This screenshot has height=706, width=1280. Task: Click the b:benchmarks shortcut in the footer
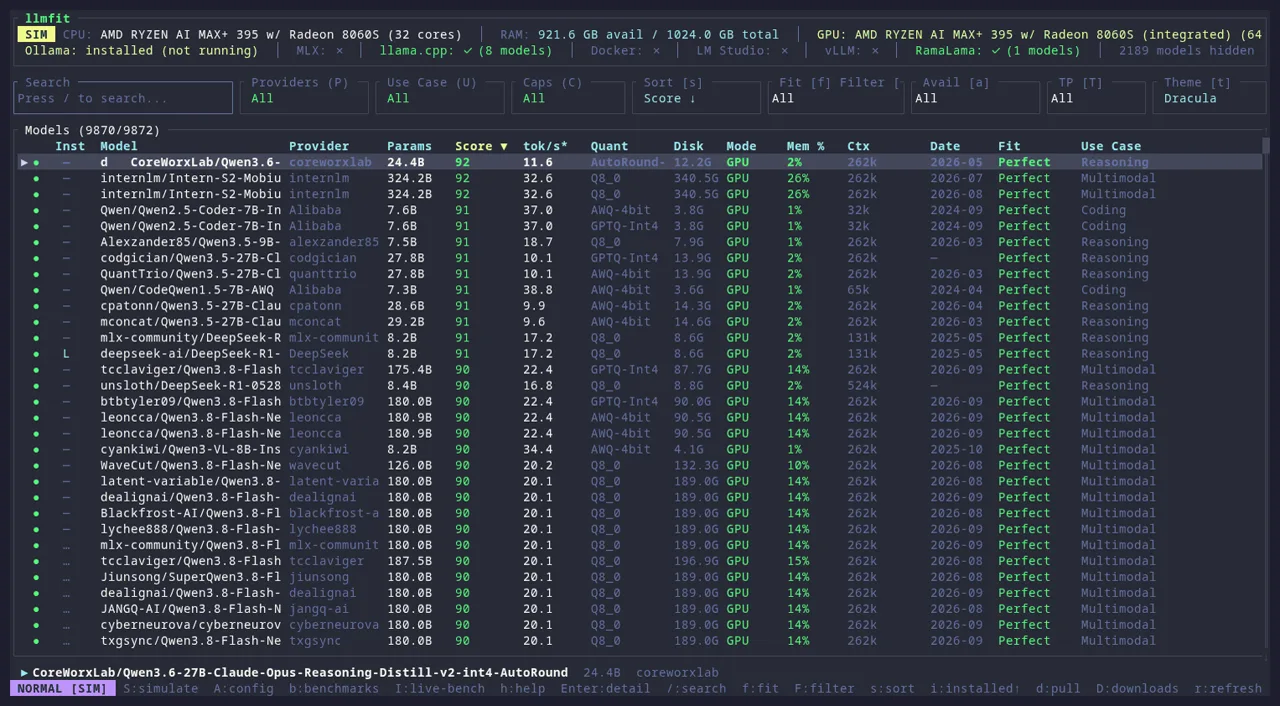(x=334, y=689)
